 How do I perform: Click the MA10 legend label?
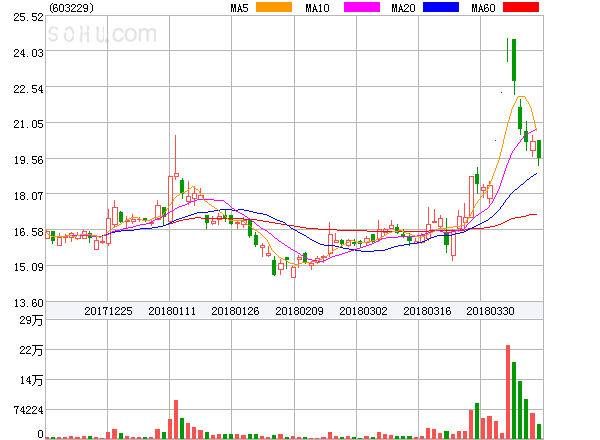[x=317, y=8]
